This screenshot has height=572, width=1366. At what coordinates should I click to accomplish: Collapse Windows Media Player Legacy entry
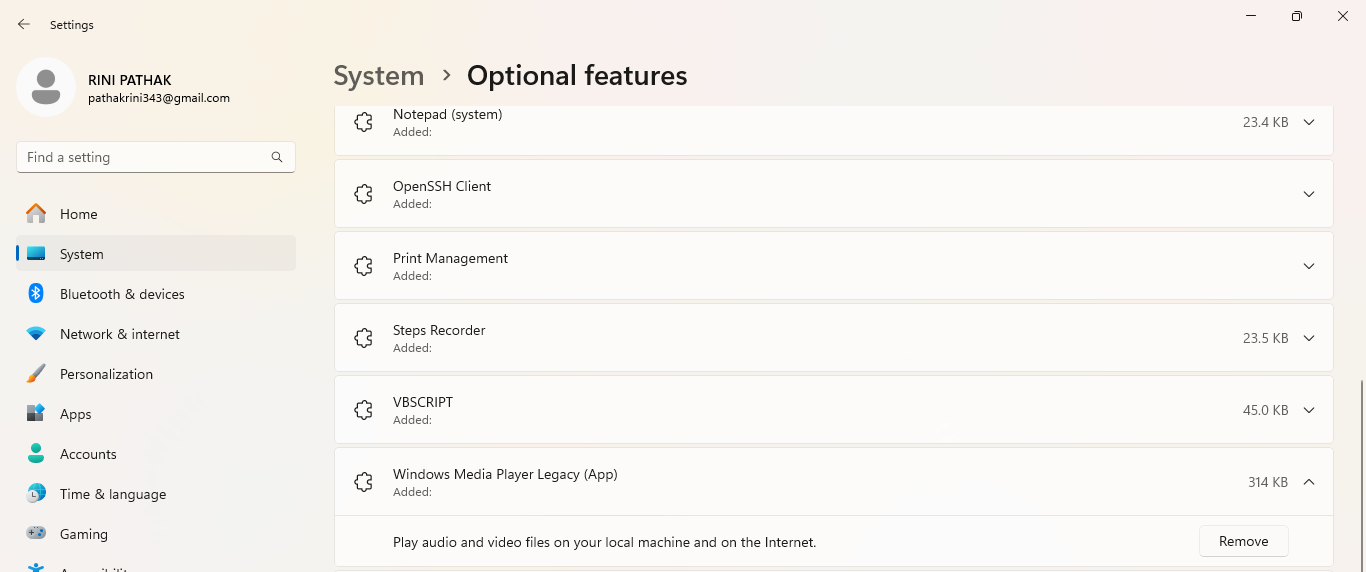[x=1308, y=482]
